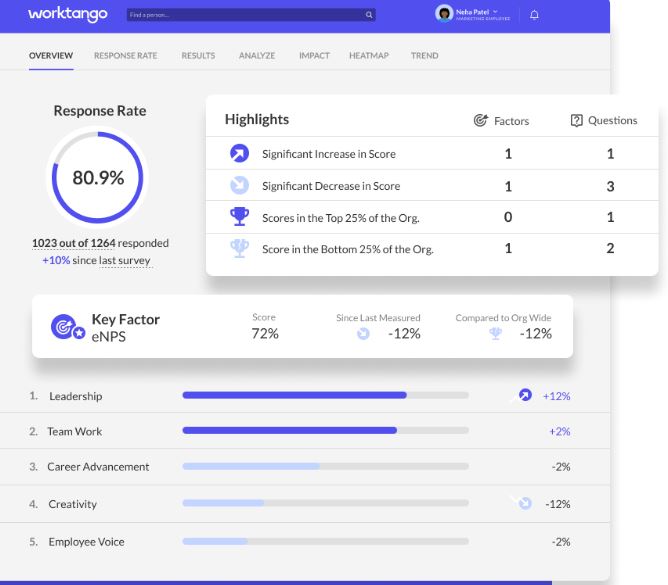Click the Employee Voice score bar
This screenshot has height=585, width=668.
[325, 541]
